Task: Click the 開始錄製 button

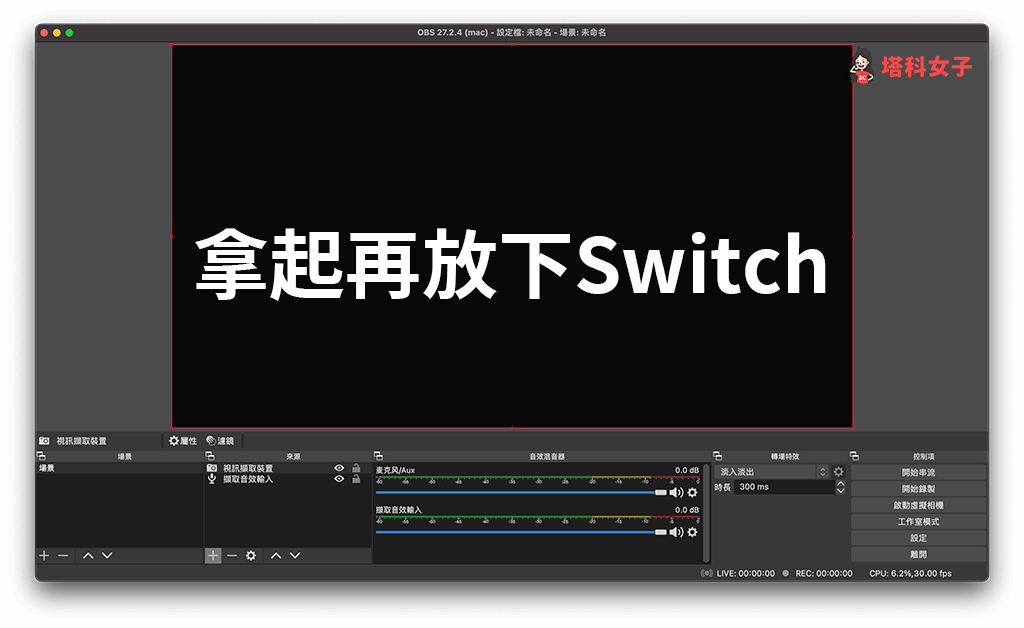Action: (918, 489)
